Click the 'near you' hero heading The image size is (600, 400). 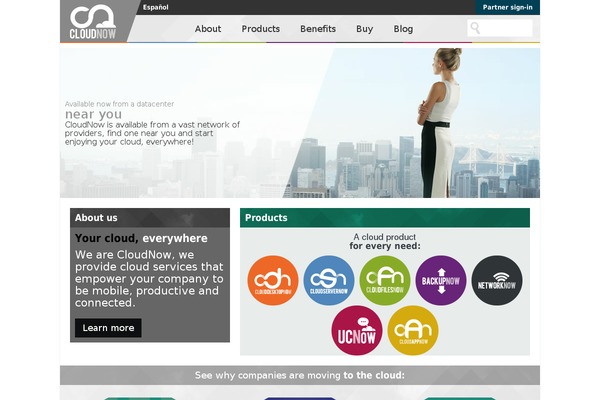click(x=93, y=114)
